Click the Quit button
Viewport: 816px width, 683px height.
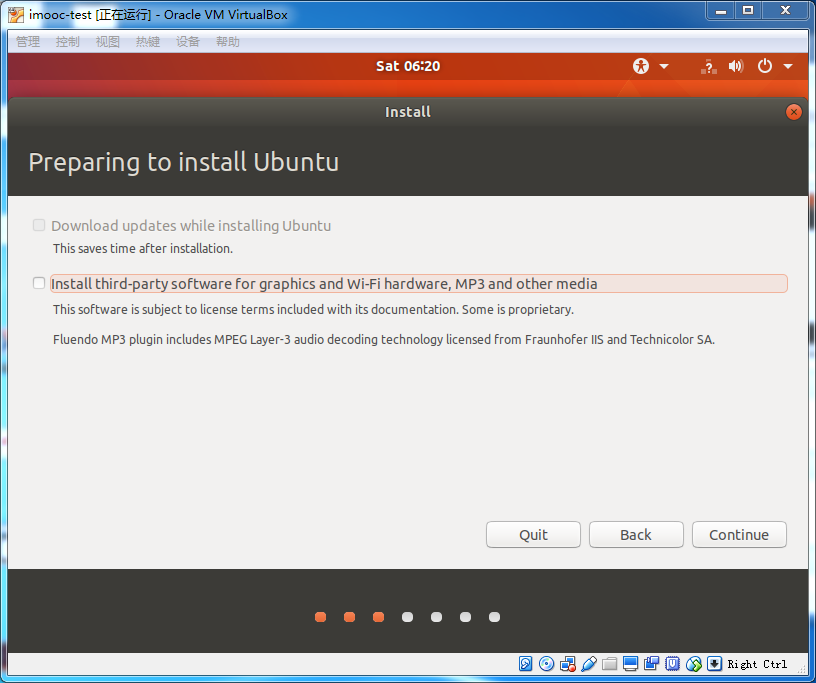[x=533, y=535]
